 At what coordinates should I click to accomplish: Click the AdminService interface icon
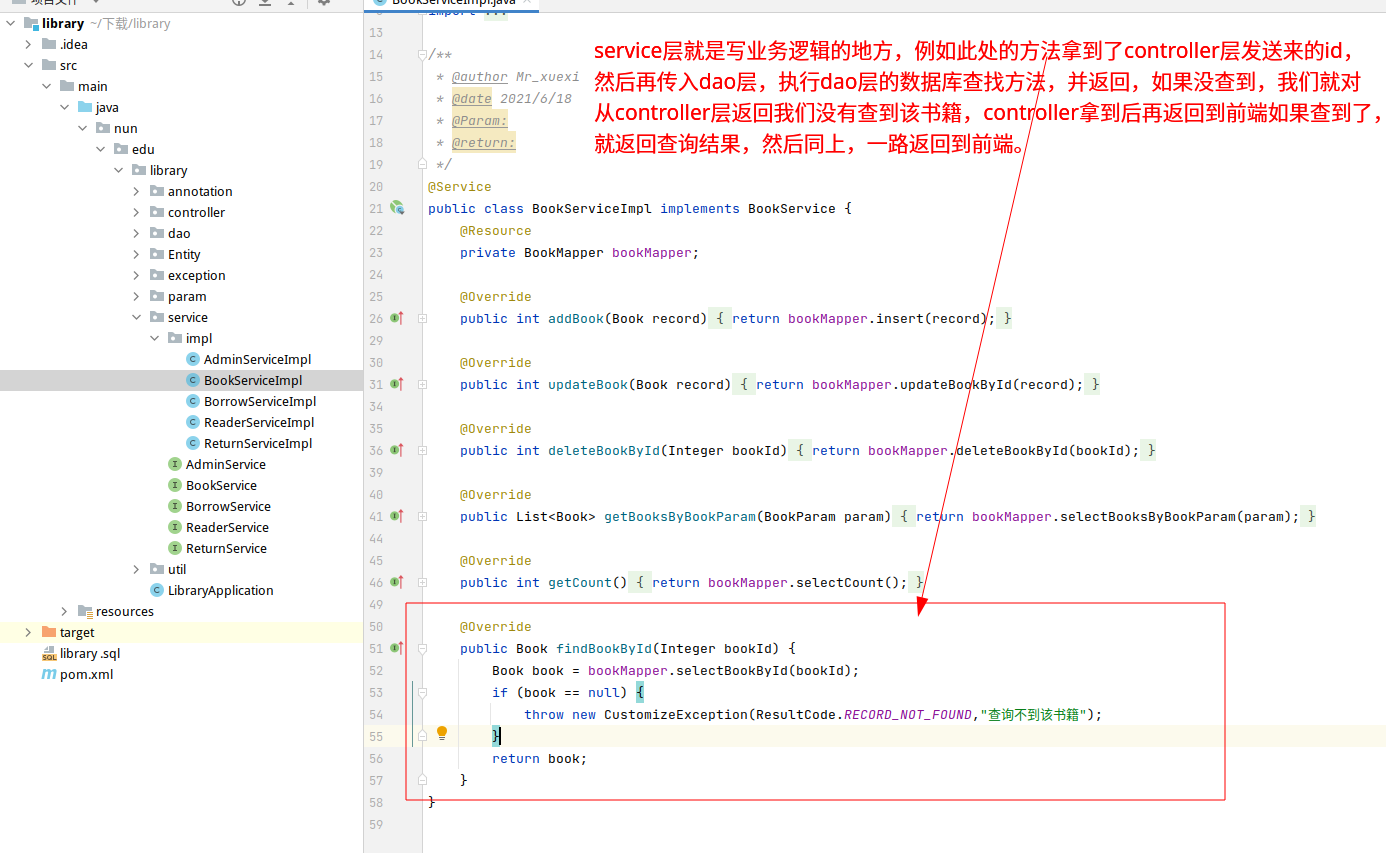(x=175, y=464)
